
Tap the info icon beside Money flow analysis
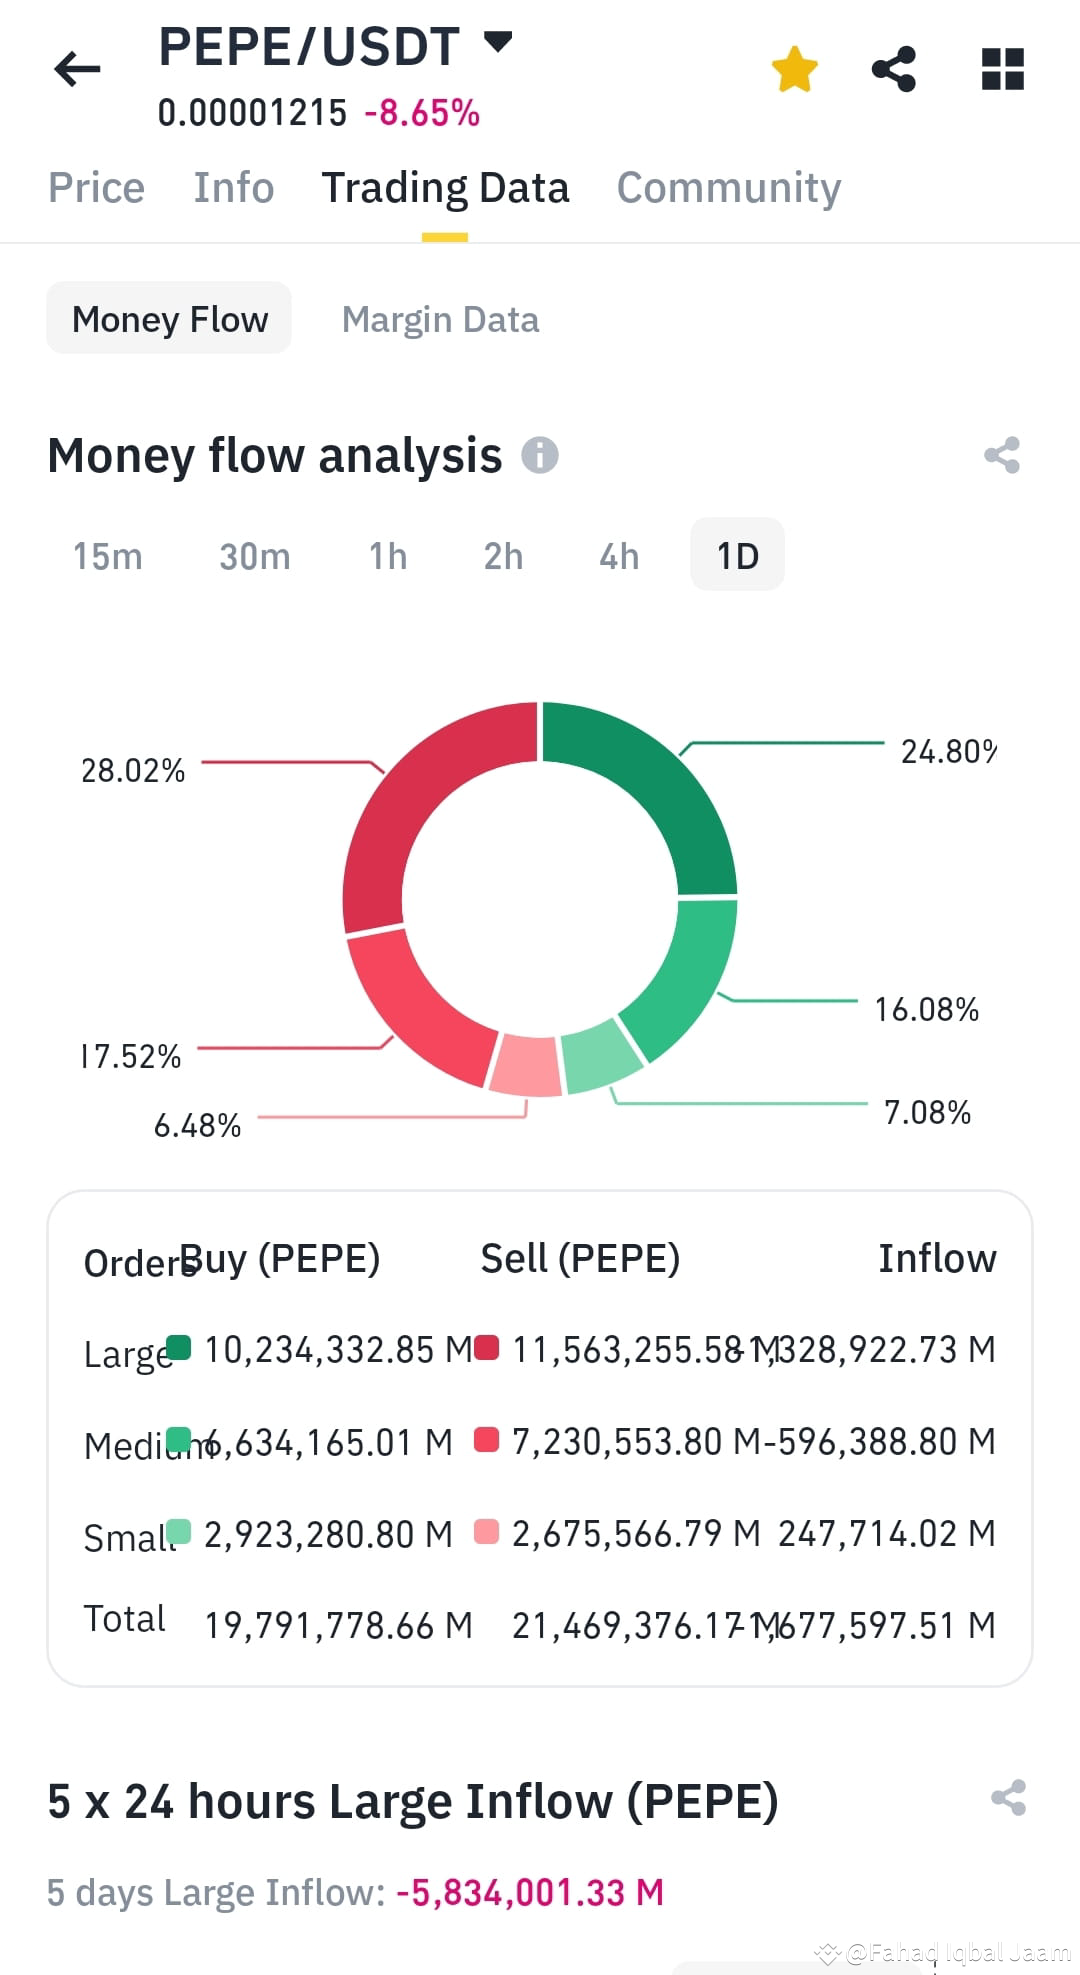(x=540, y=455)
